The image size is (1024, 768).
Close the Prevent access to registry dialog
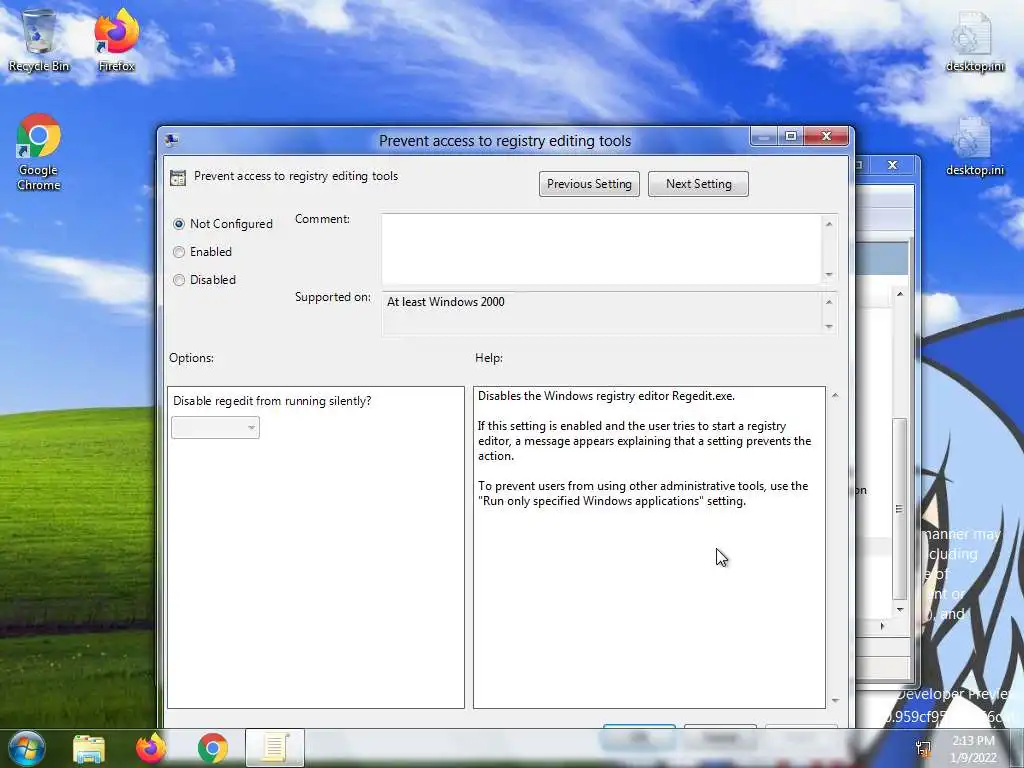point(826,136)
